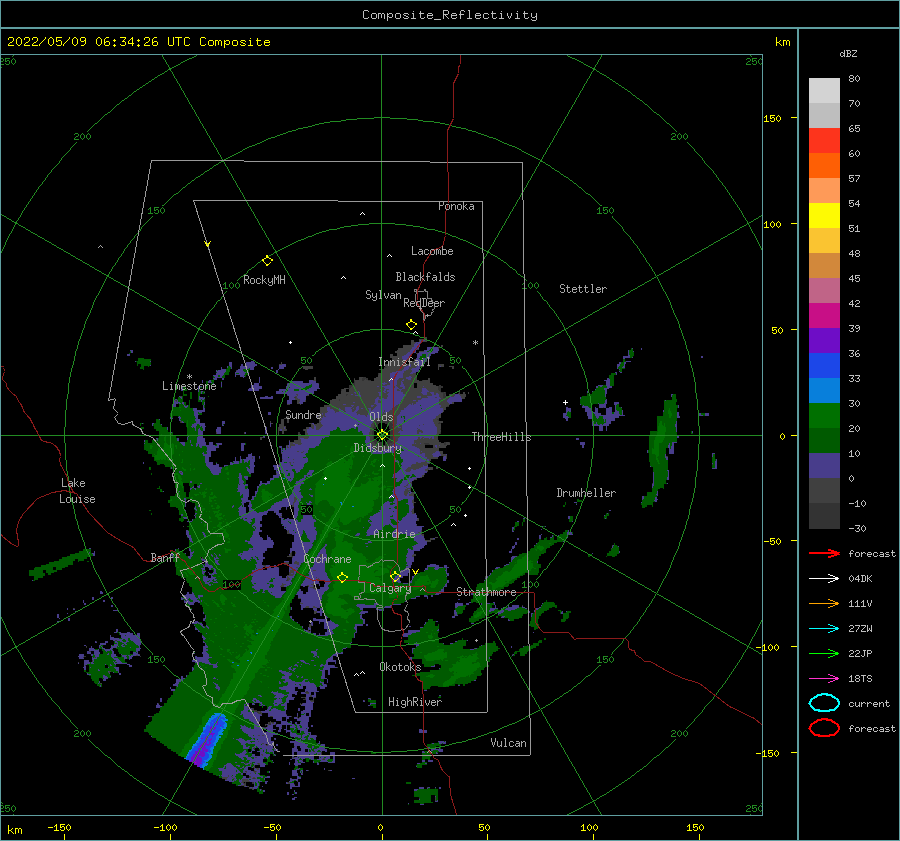This screenshot has height=841, width=900.
Task: Select the Olds label
Action: click(381, 417)
